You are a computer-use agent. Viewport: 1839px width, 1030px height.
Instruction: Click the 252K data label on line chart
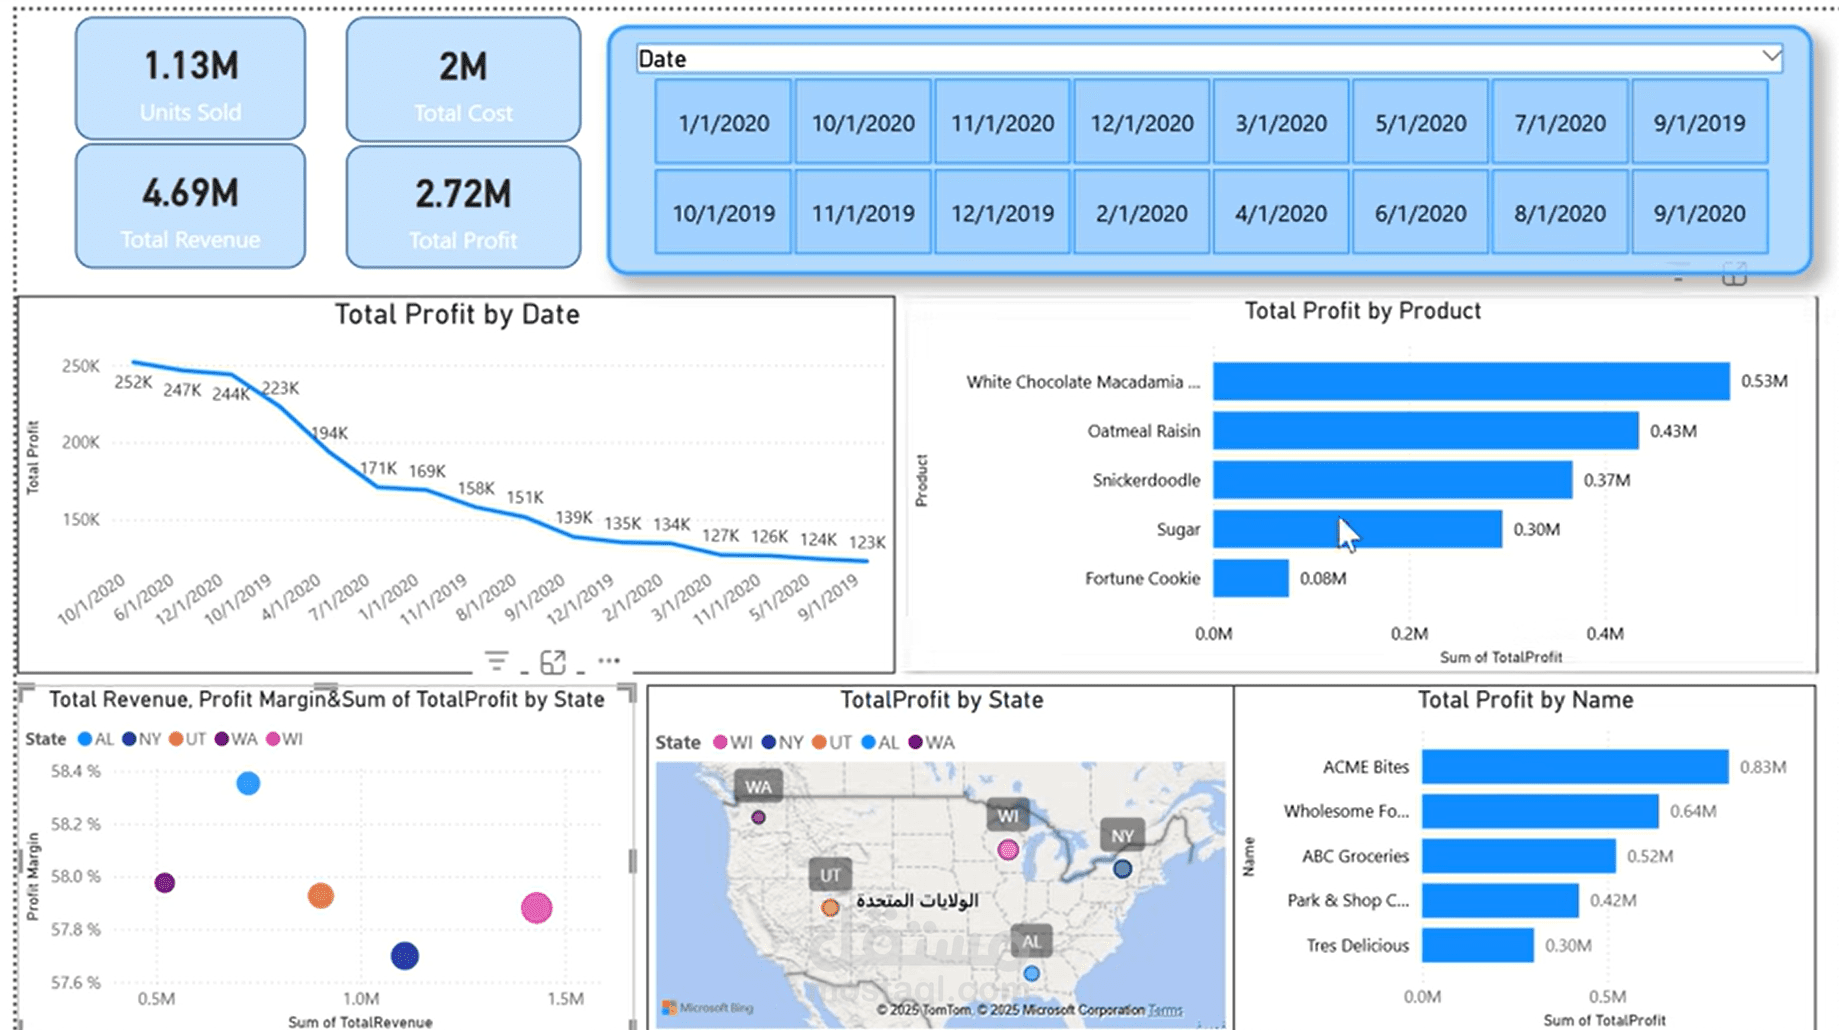tap(133, 382)
